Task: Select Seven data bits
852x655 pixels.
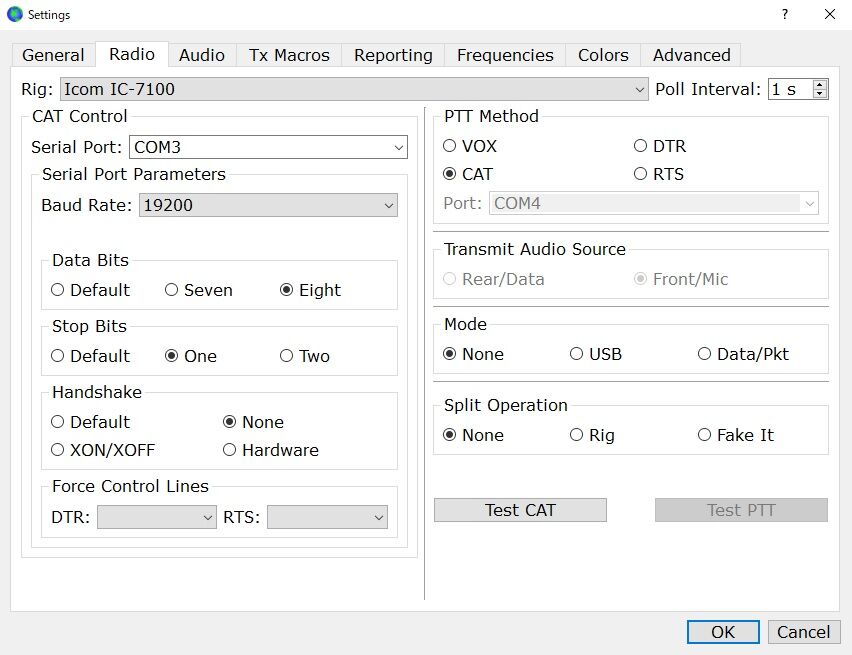Action: coord(198,290)
